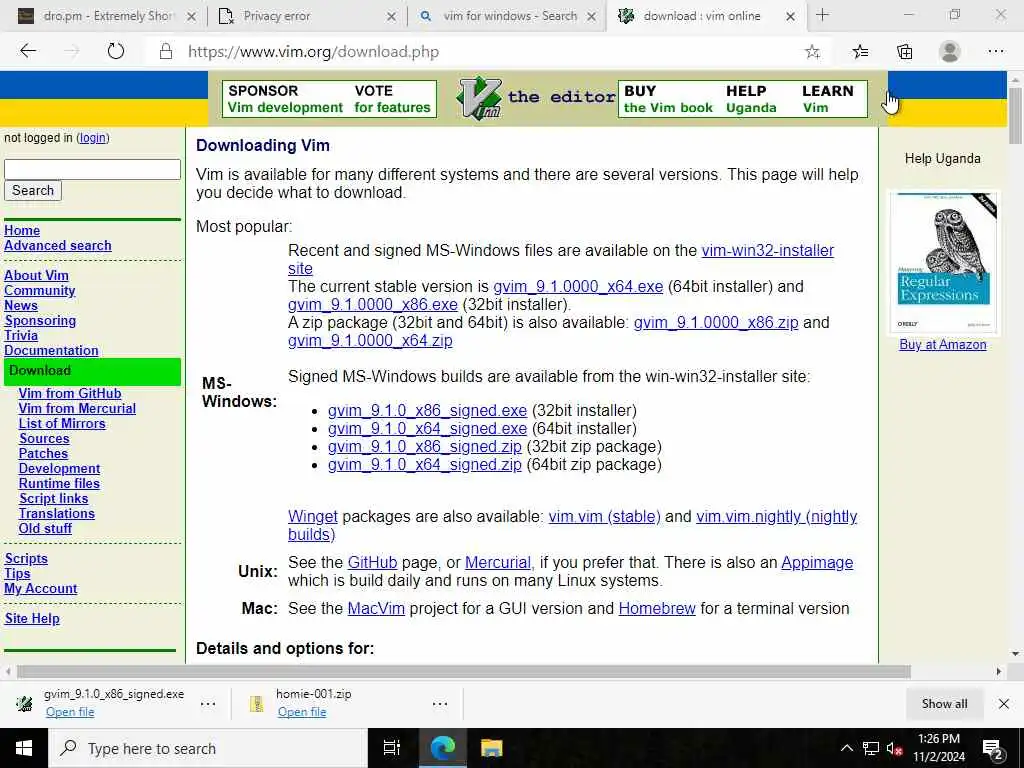Click Show all downloads button
The image size is (1024, 768).
[x=944, y=704]
